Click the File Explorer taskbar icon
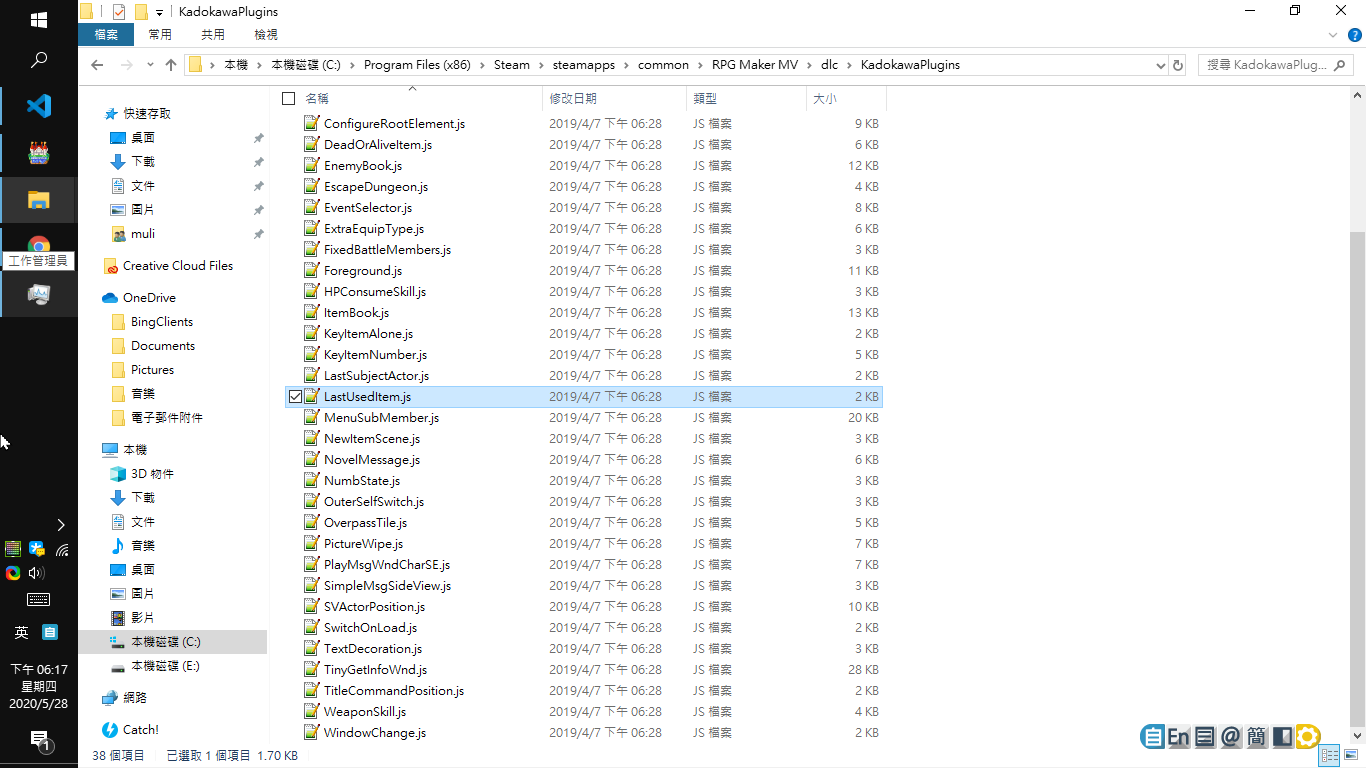This screenshot has width=1366, height=768. pyautogui.click(x=38, y=200)
